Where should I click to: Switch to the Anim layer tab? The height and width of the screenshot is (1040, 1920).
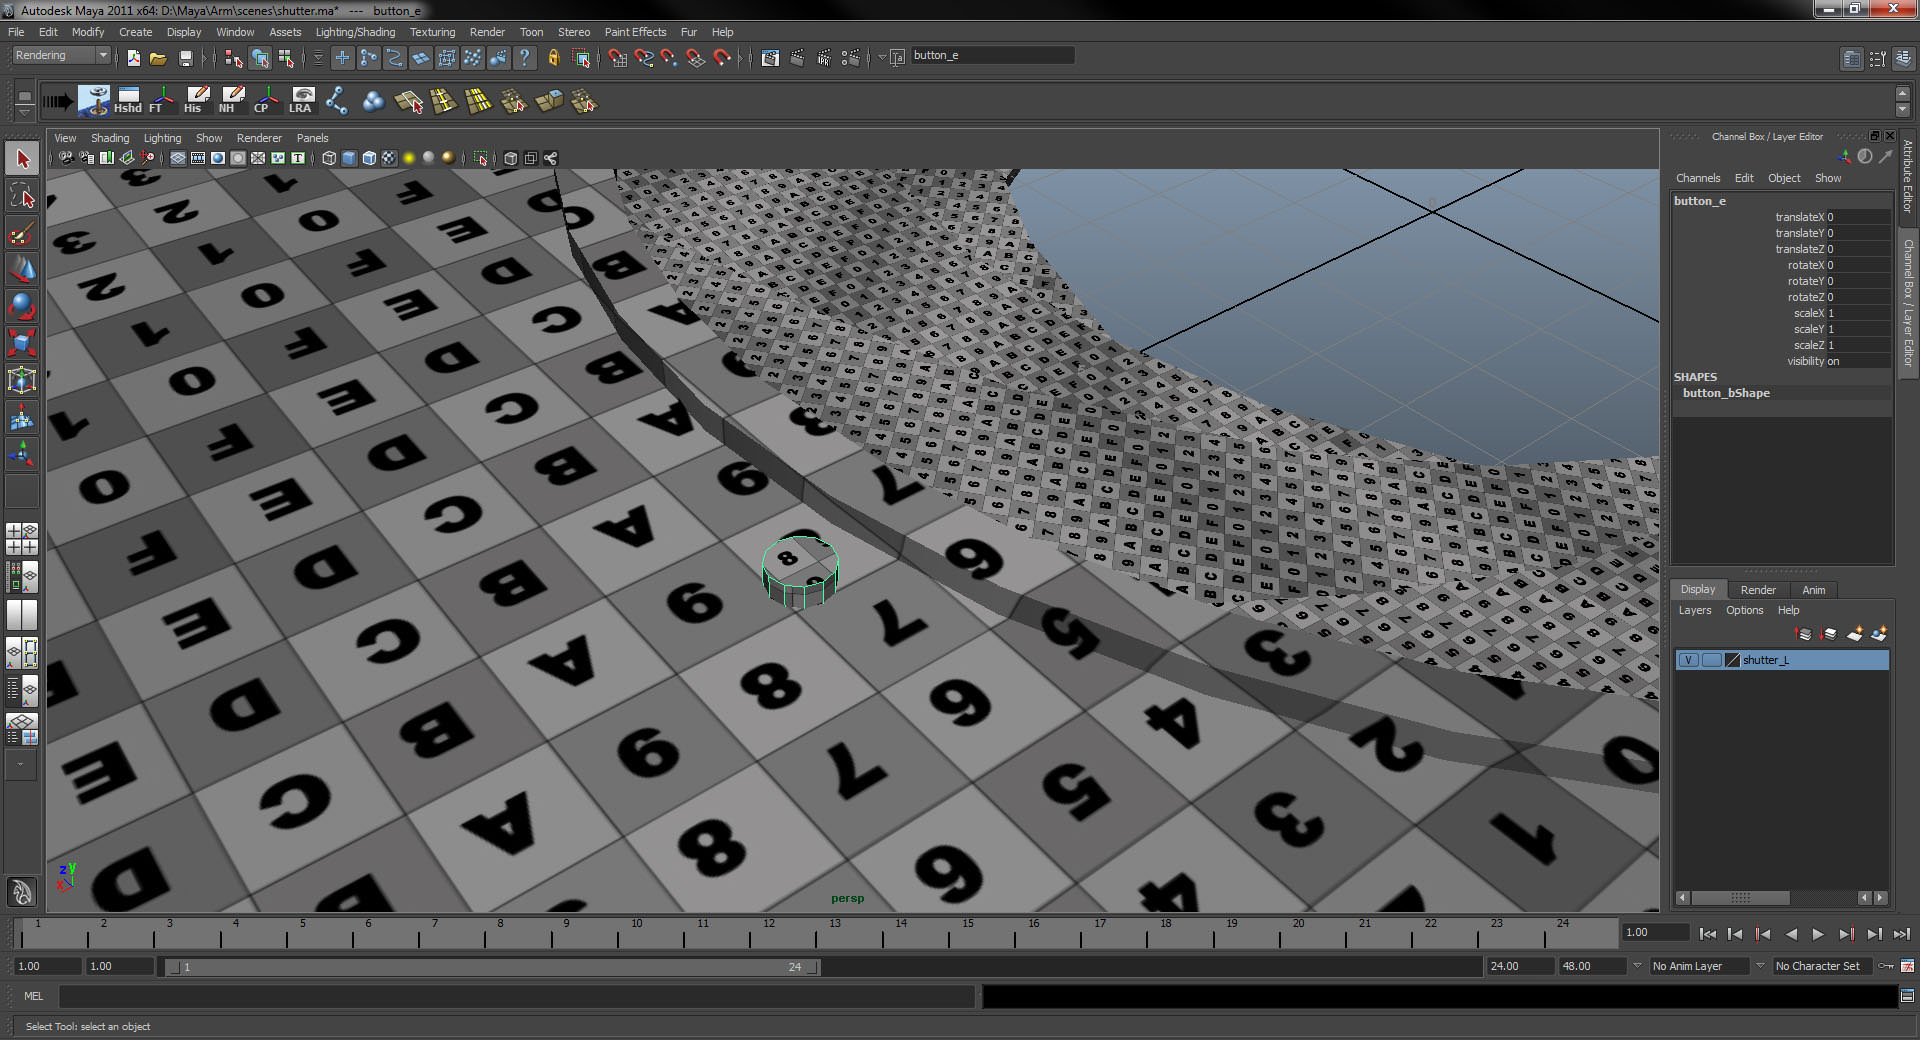click(1814, 590)
